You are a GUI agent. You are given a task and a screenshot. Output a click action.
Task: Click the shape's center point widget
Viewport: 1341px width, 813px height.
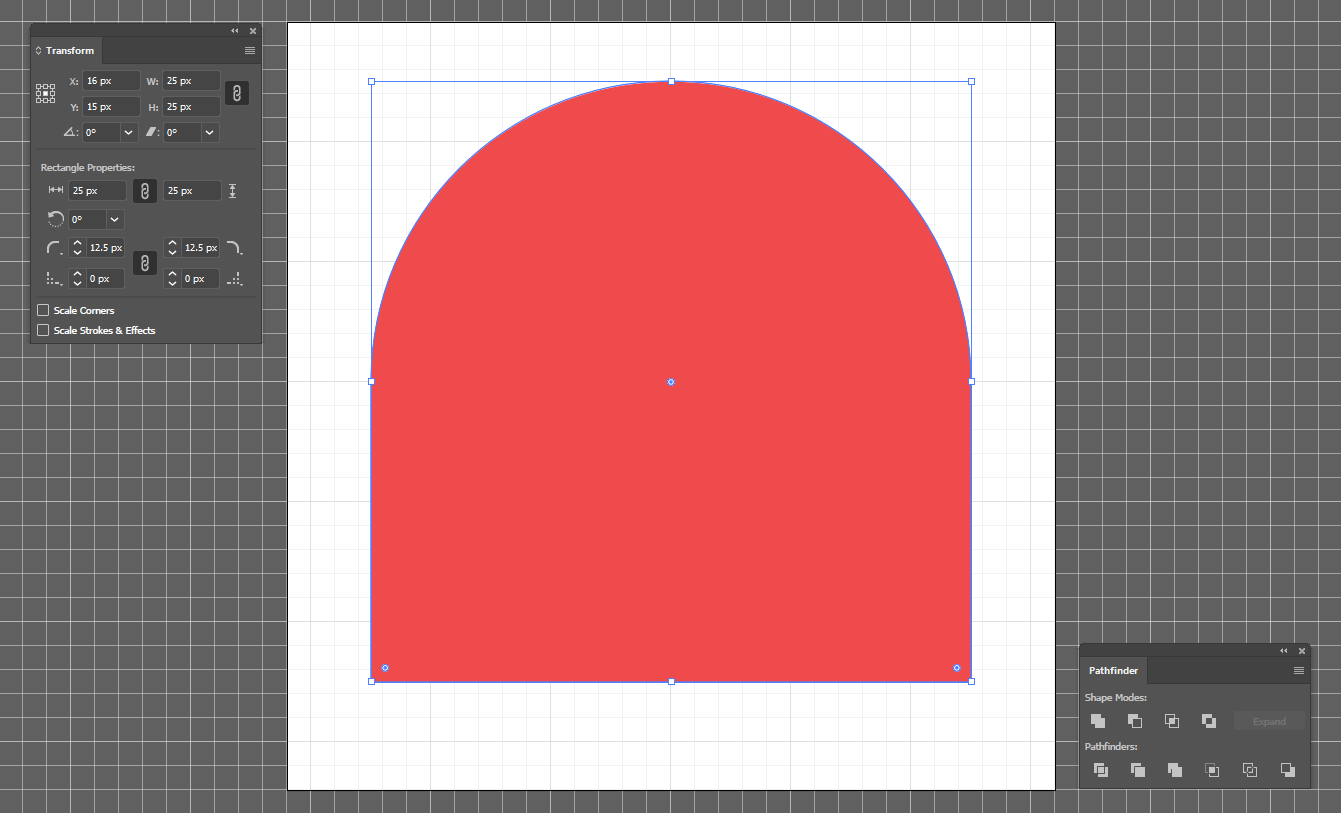[671, 382]
